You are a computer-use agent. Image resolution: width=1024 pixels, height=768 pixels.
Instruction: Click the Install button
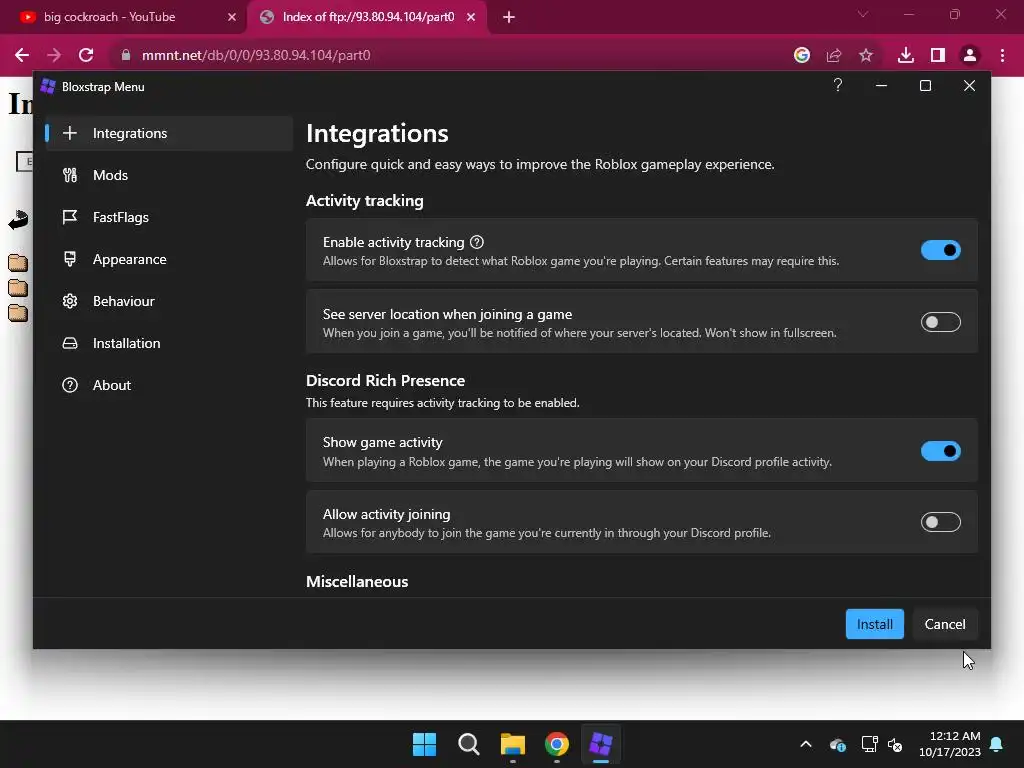[x=874, y=624]
